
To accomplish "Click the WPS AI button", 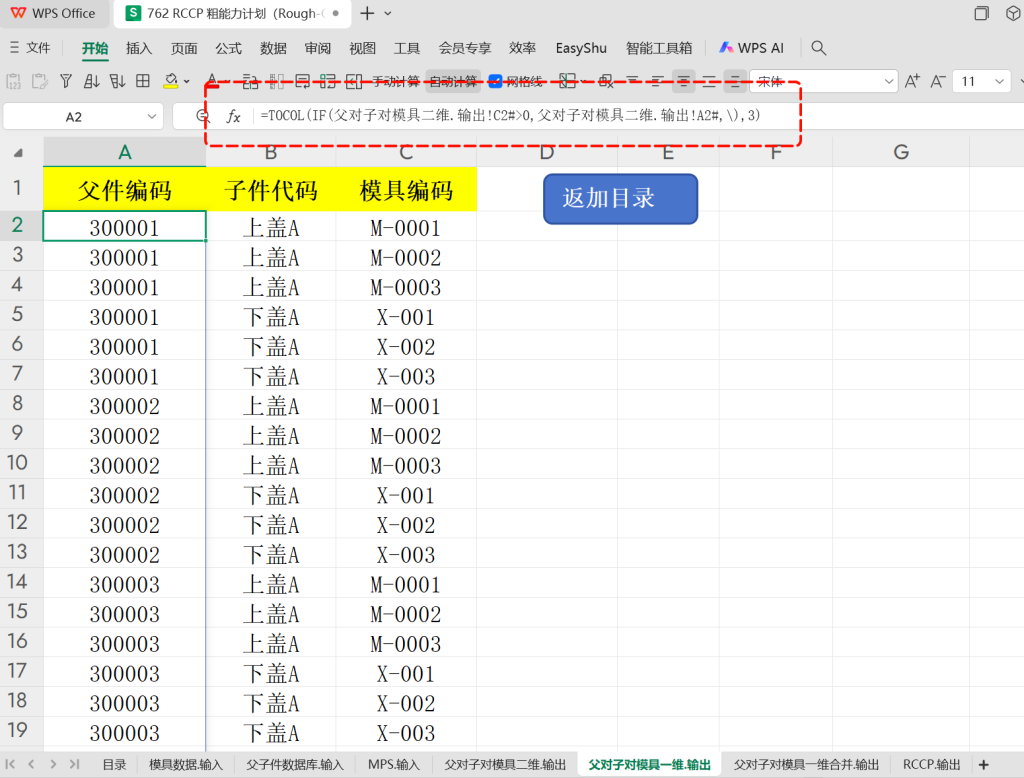I will [751, 48].
